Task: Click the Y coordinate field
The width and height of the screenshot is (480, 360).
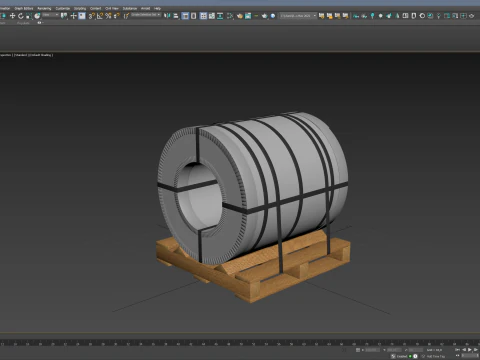Action: [x=394, y=350]
